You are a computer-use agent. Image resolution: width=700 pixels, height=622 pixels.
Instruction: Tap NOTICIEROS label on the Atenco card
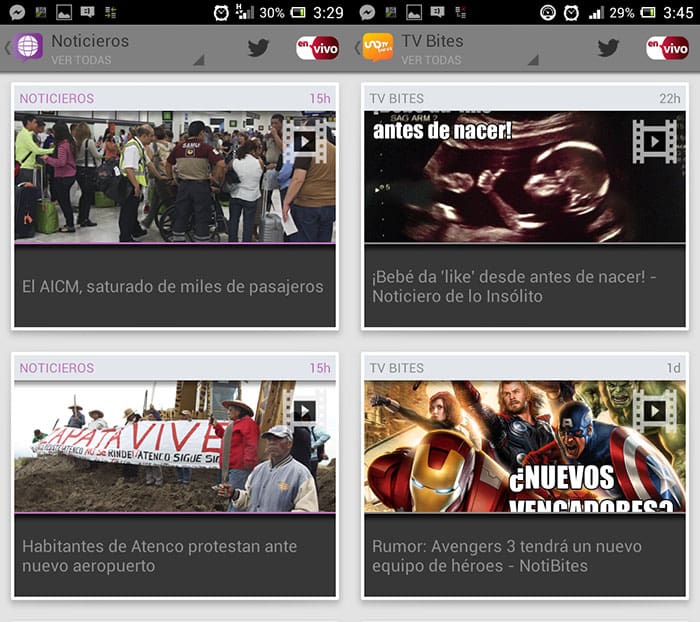click(57, 368)
